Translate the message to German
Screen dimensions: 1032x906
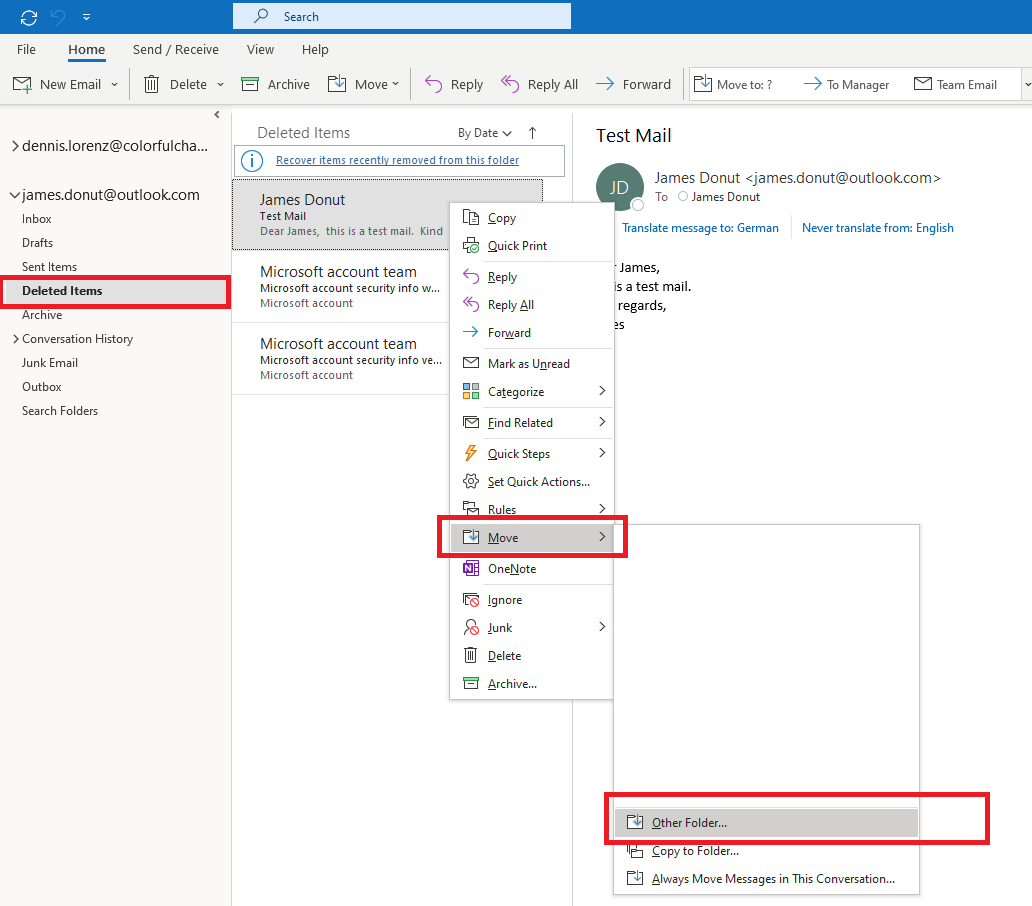tap(701, 227)
